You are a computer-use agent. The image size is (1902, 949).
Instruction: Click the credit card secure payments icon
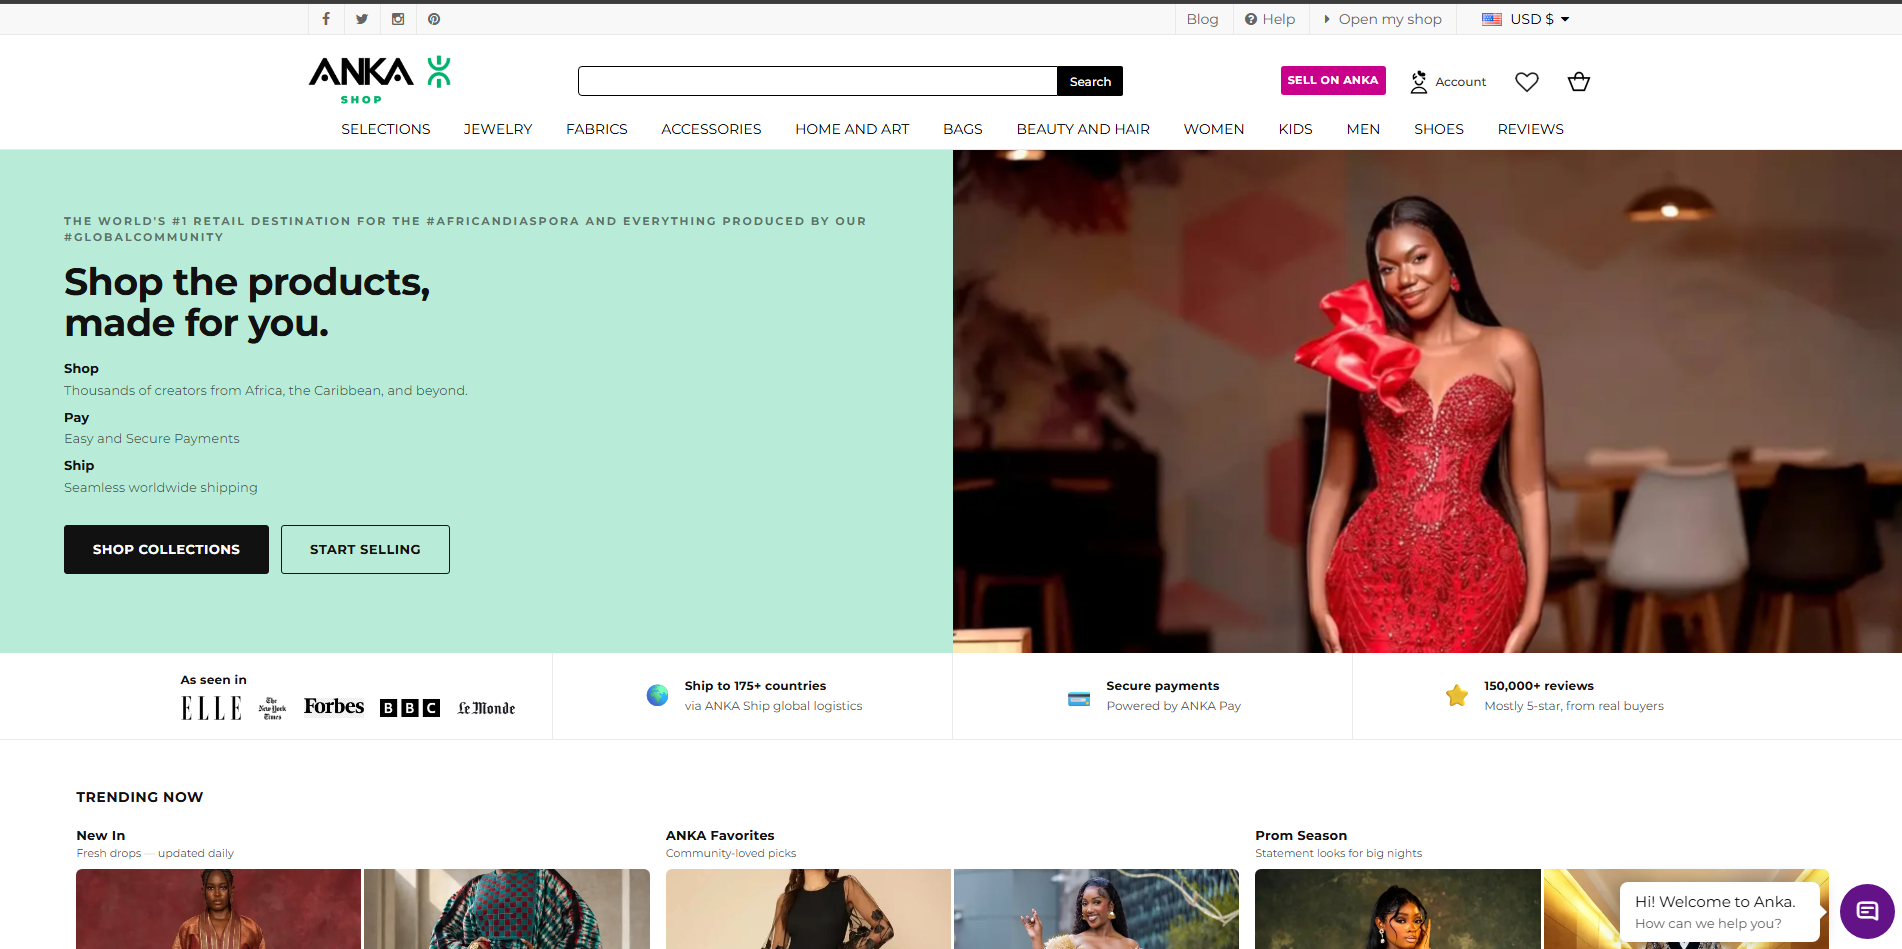tap(1079, 698)
